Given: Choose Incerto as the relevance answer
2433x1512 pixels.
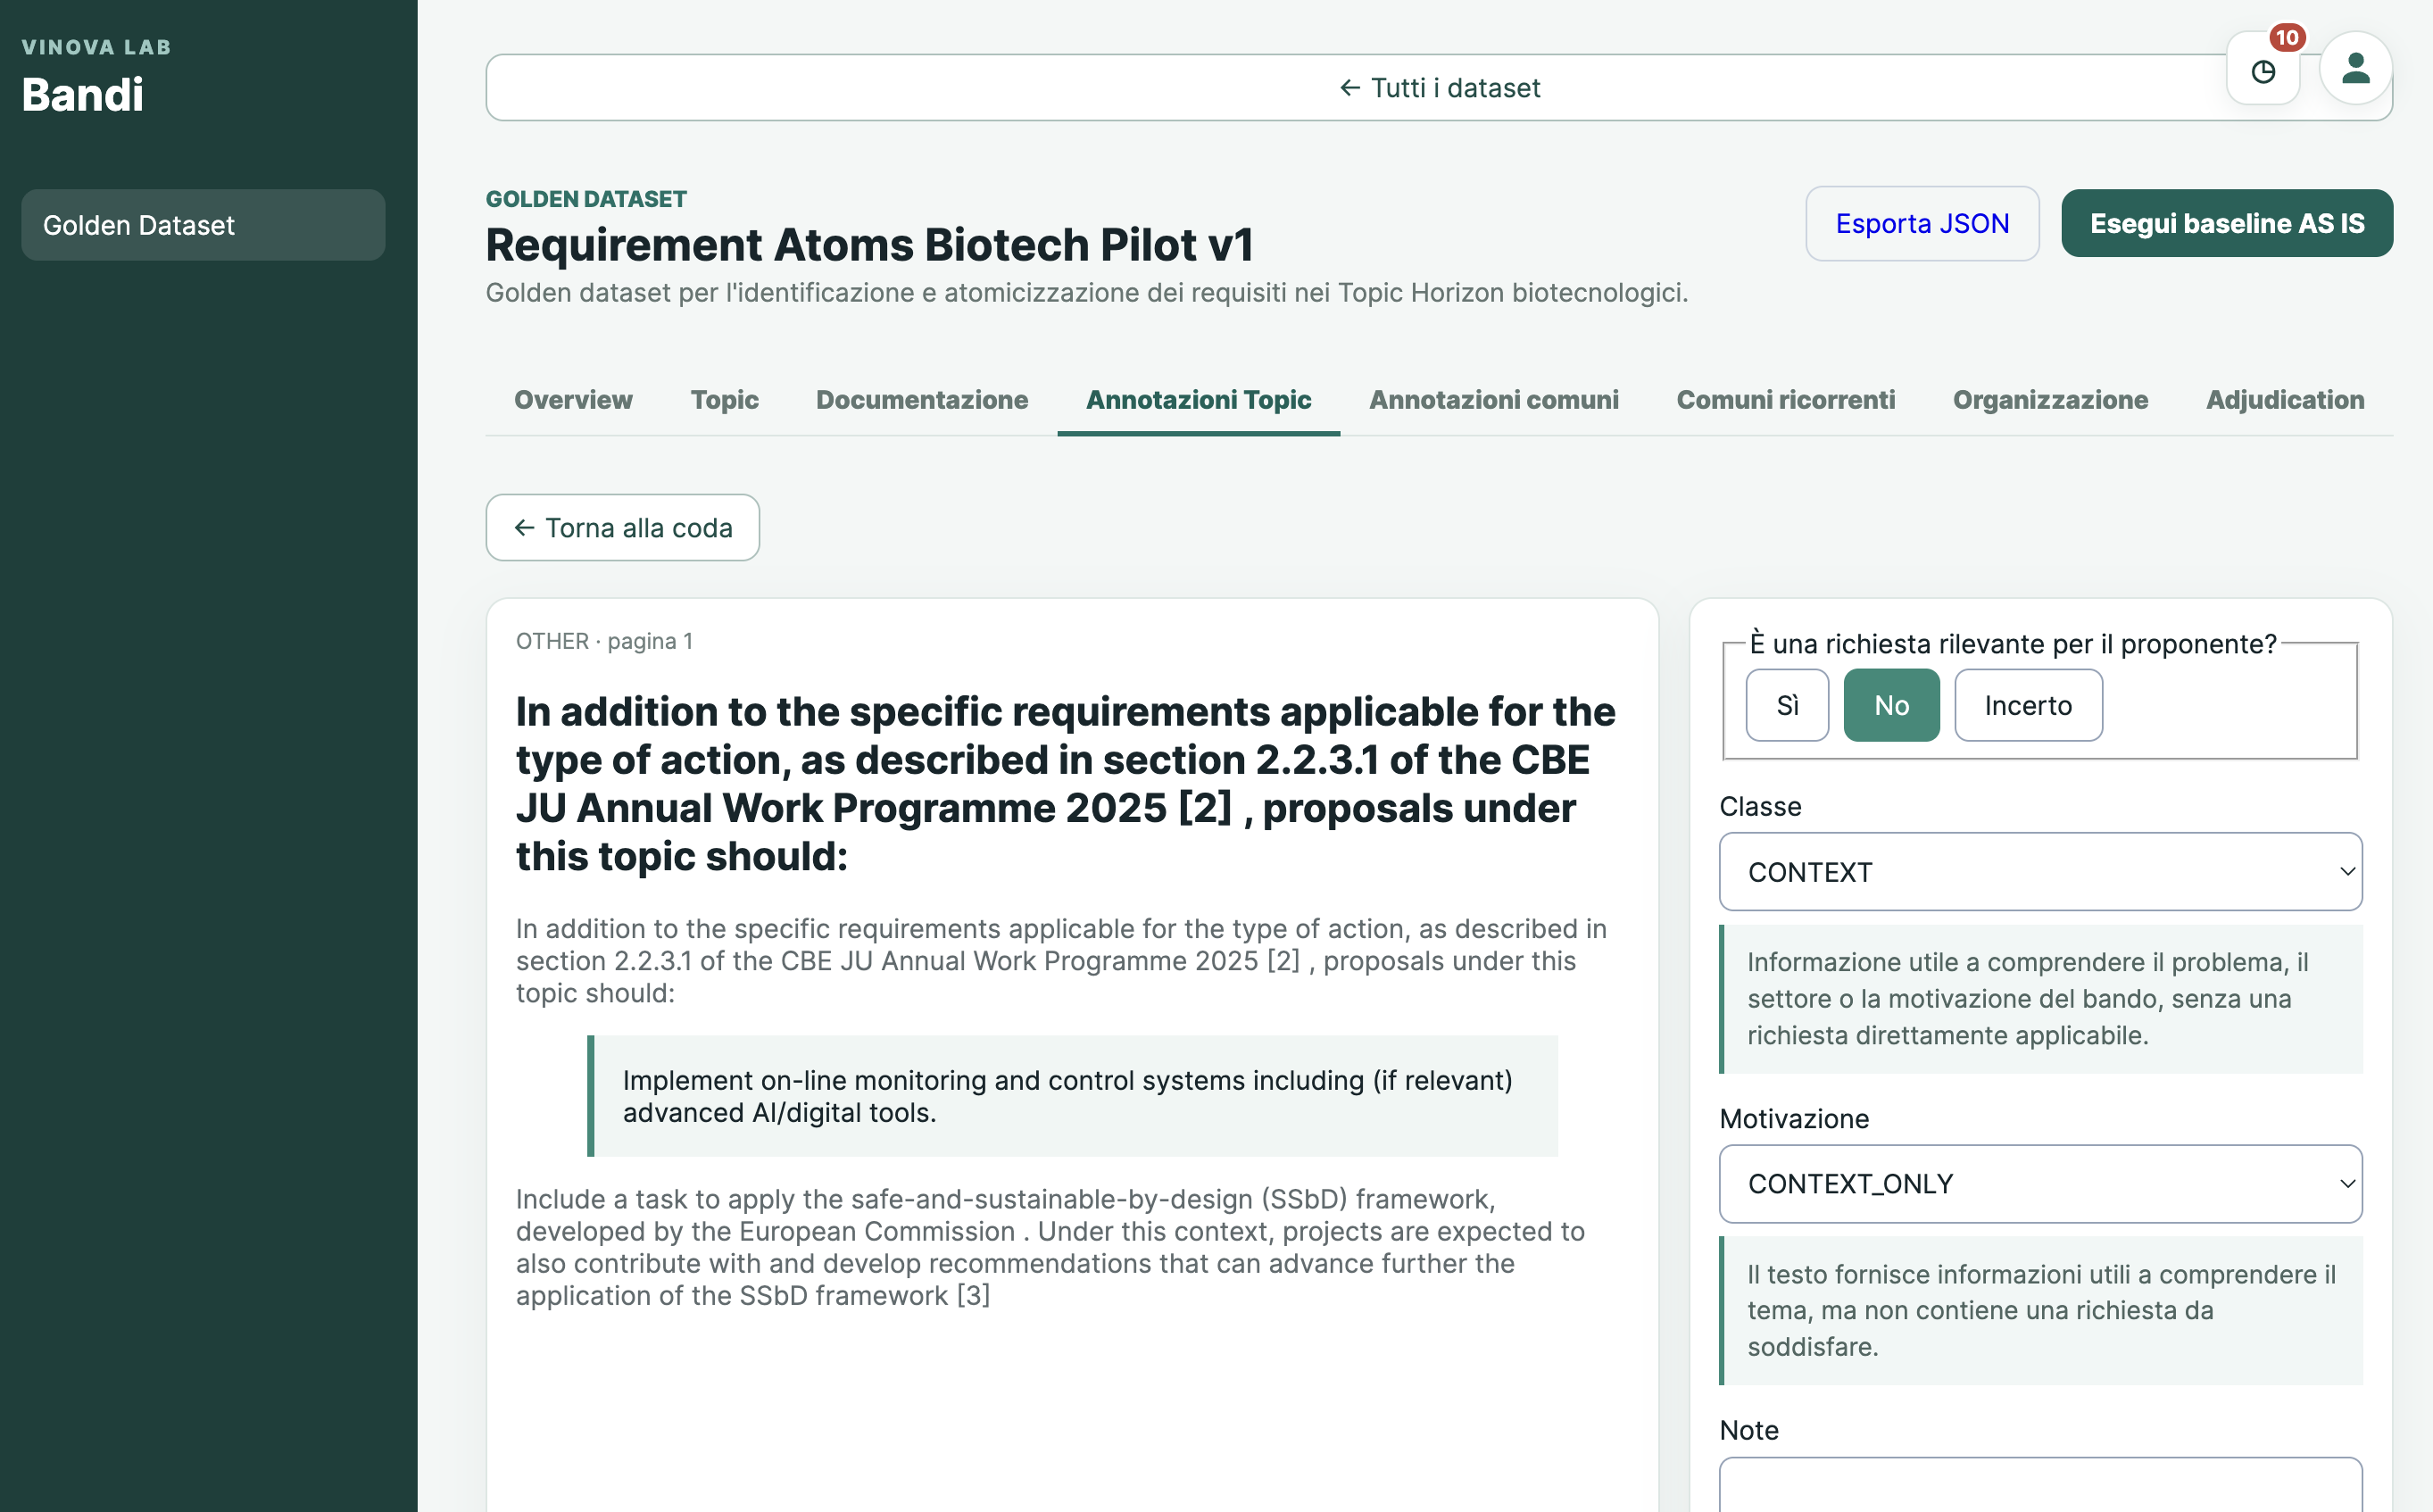Looking at the screenshot, I should (2028, 705).
